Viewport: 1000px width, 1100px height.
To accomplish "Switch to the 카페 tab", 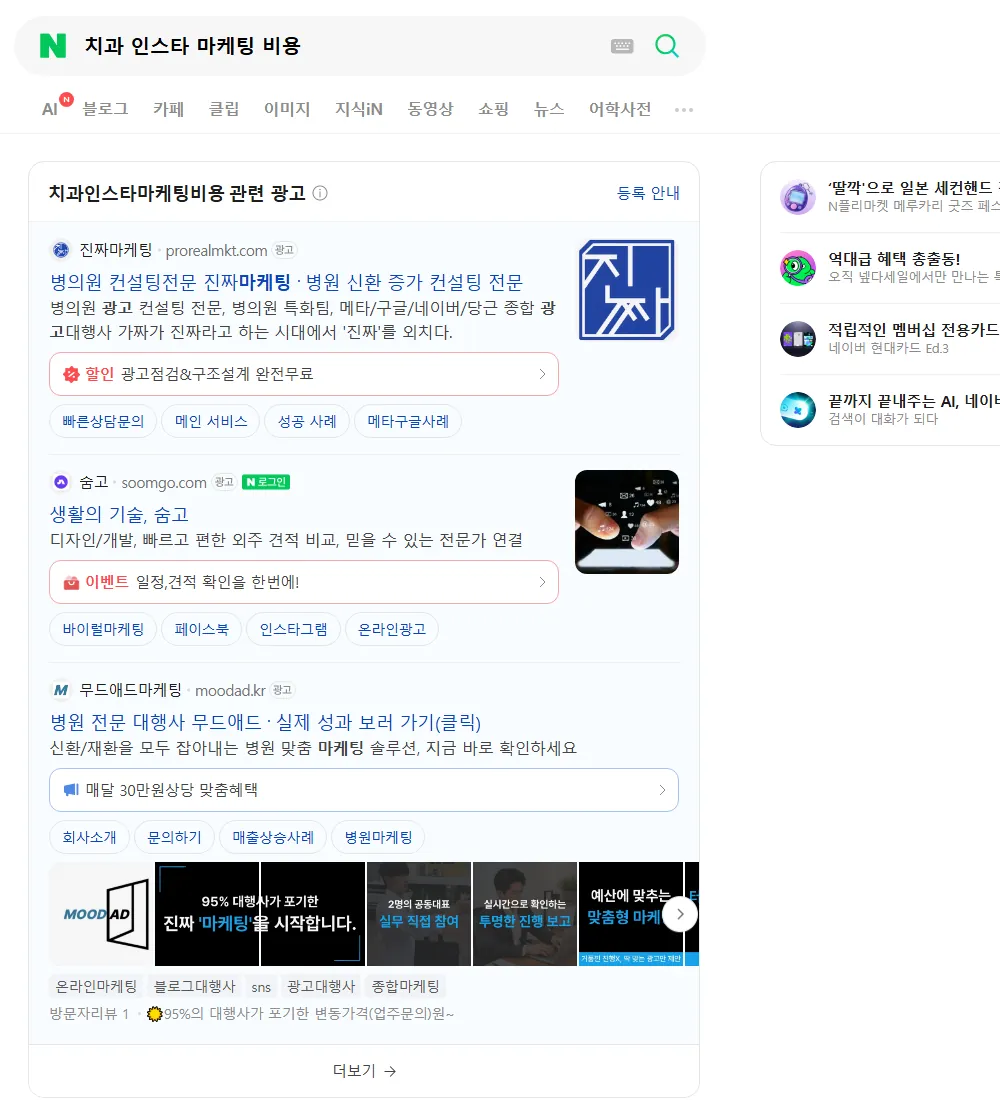I will coord(168,109).
